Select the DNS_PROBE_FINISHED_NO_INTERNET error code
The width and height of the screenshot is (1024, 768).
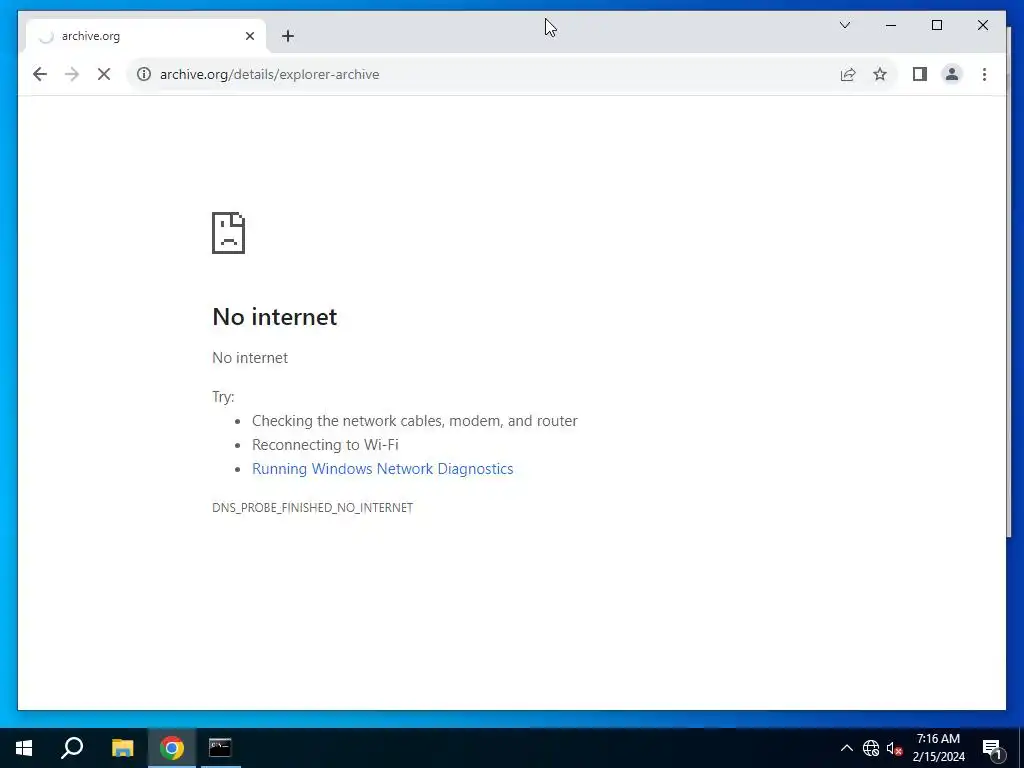[x=312, y=507]
